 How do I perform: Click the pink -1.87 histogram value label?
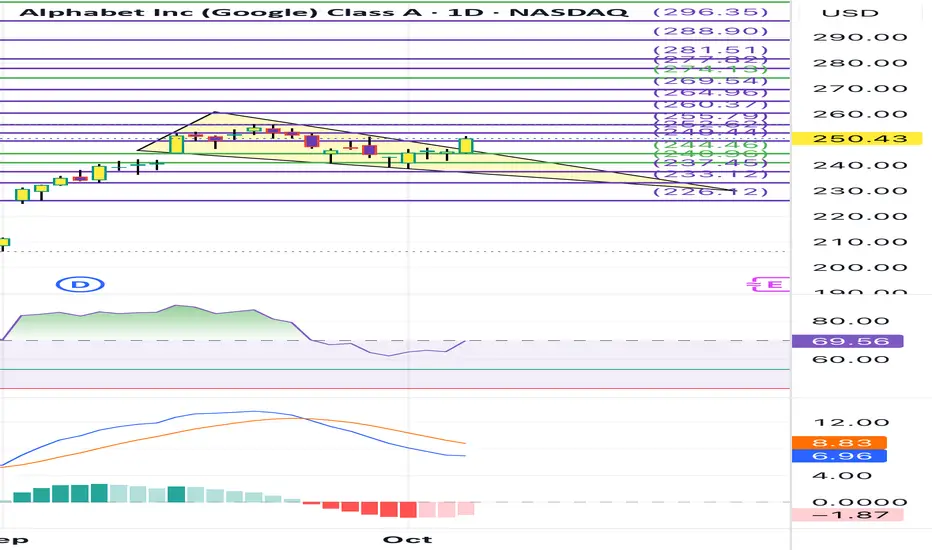(847, 515)
